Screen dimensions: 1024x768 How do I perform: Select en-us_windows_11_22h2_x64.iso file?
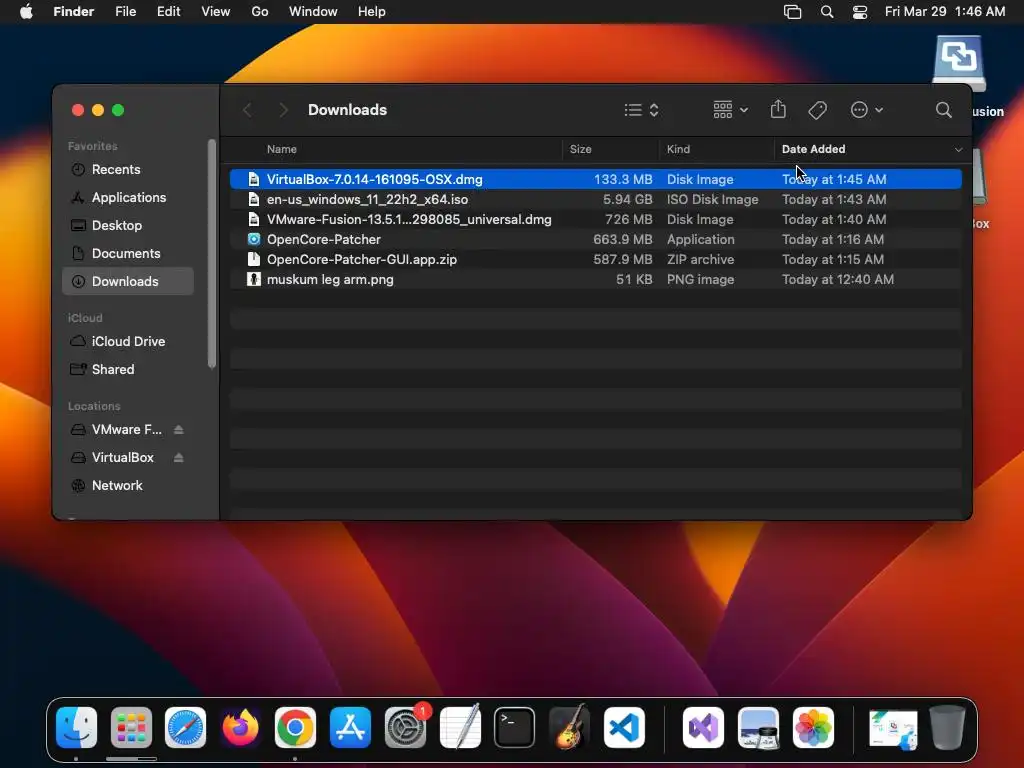(596, 199)
